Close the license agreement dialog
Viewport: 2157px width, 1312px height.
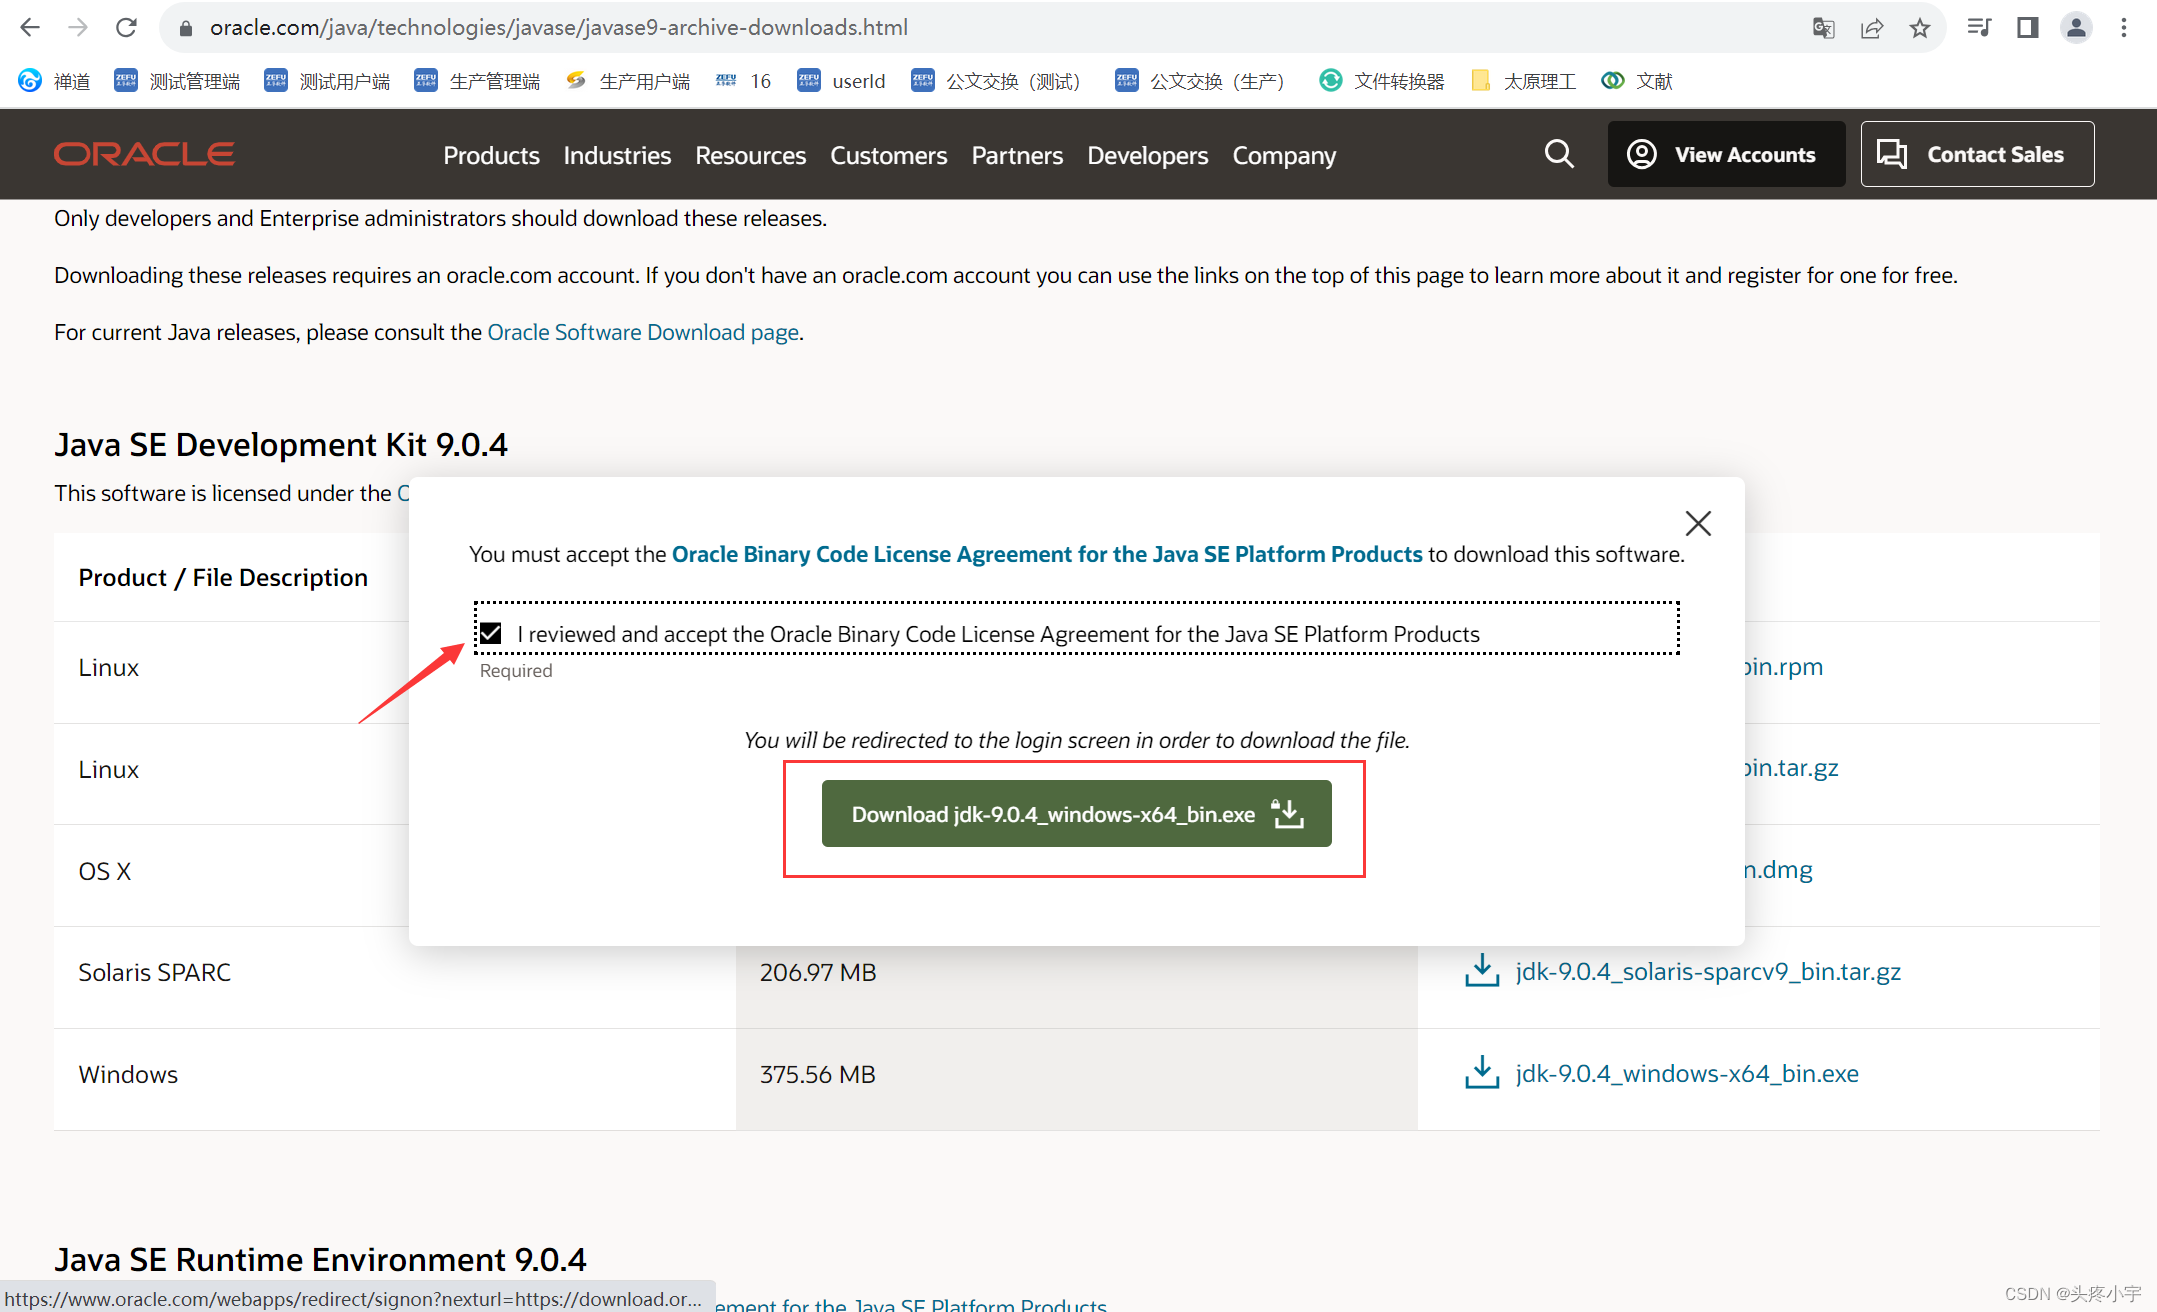click(1697, 523)
